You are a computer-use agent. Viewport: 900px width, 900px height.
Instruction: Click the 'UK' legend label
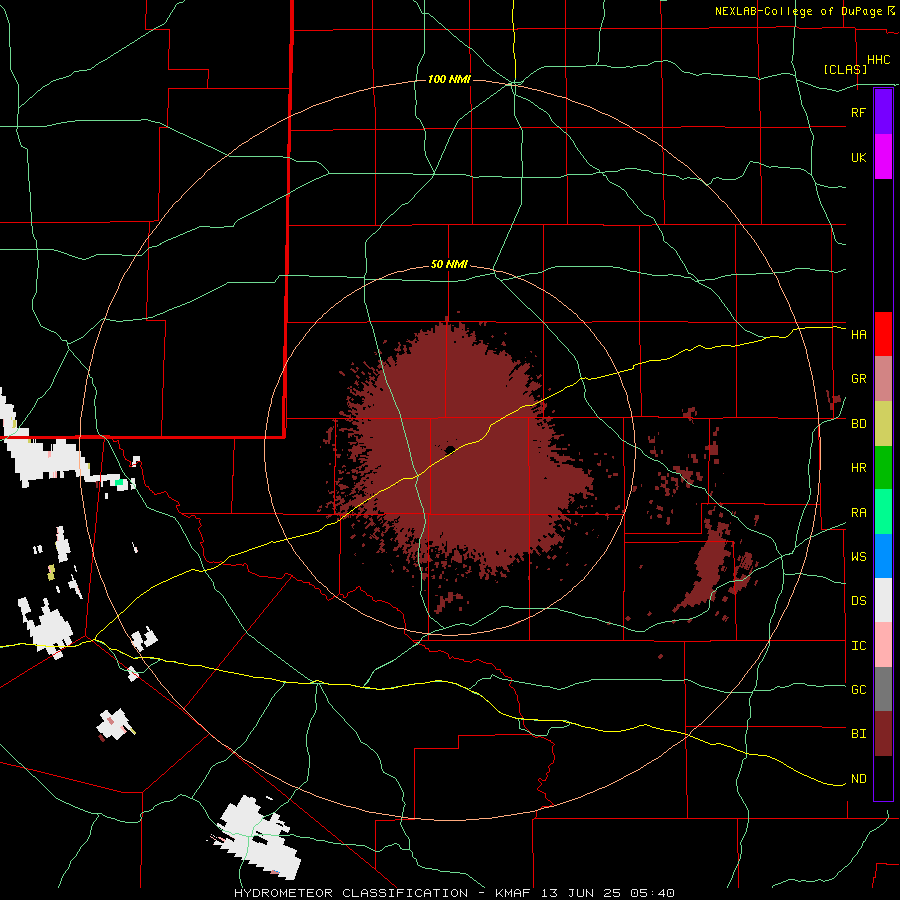[x=858, y=157]
